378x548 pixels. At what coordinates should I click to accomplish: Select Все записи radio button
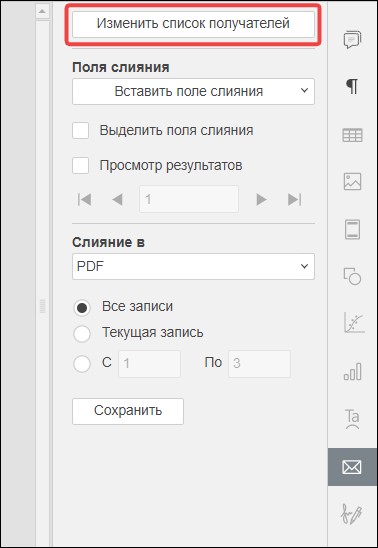coord(82,308)
